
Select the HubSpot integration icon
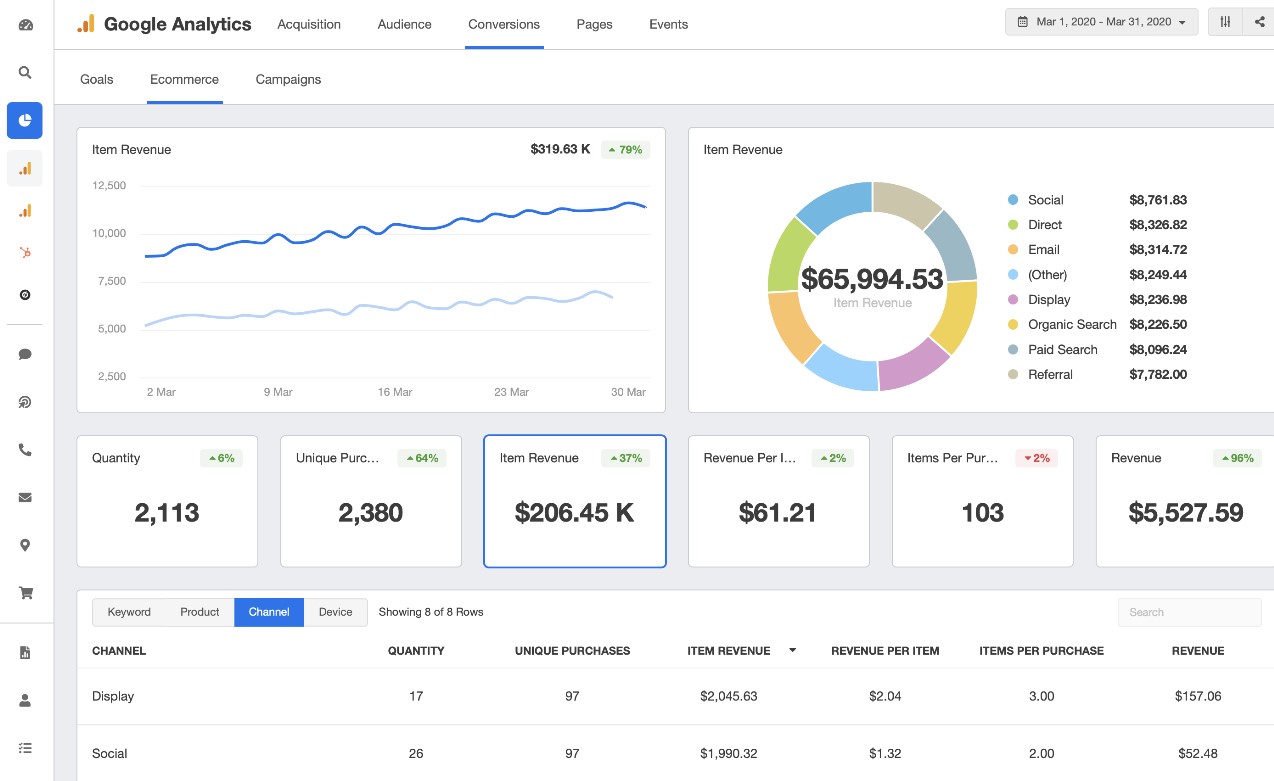(25, 253)
